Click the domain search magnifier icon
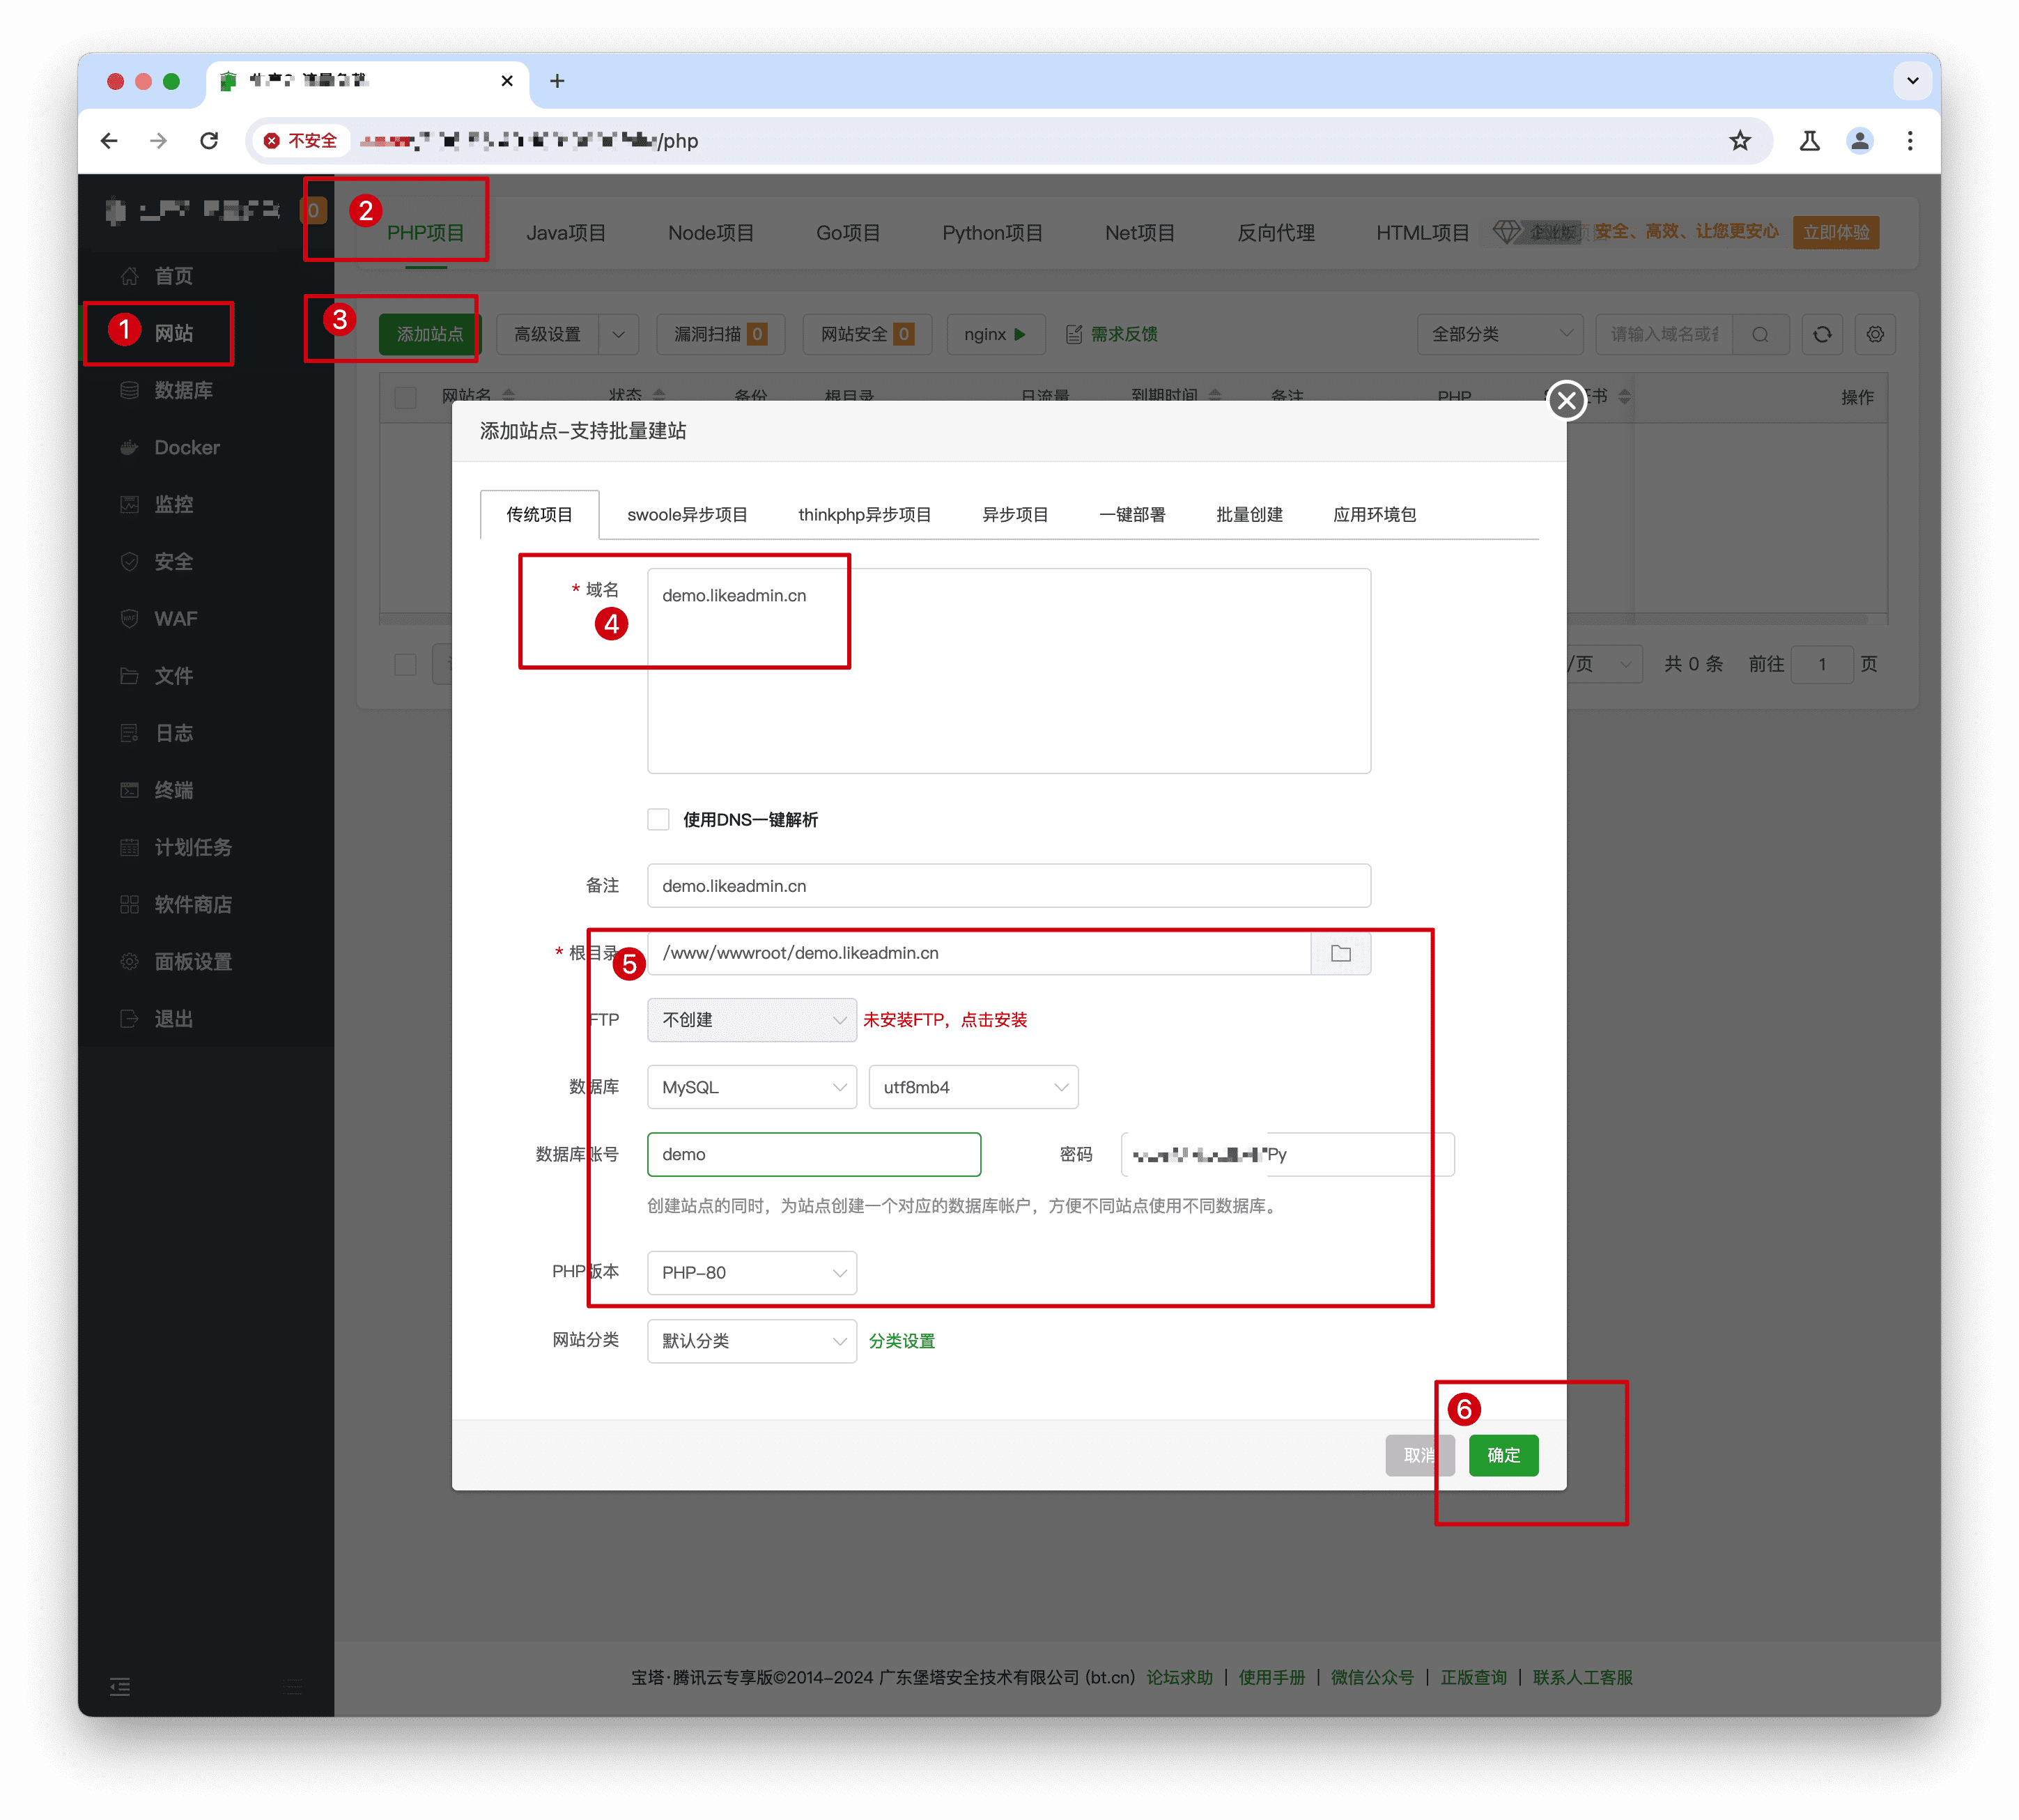2019x1820 pixels. 1760,334
